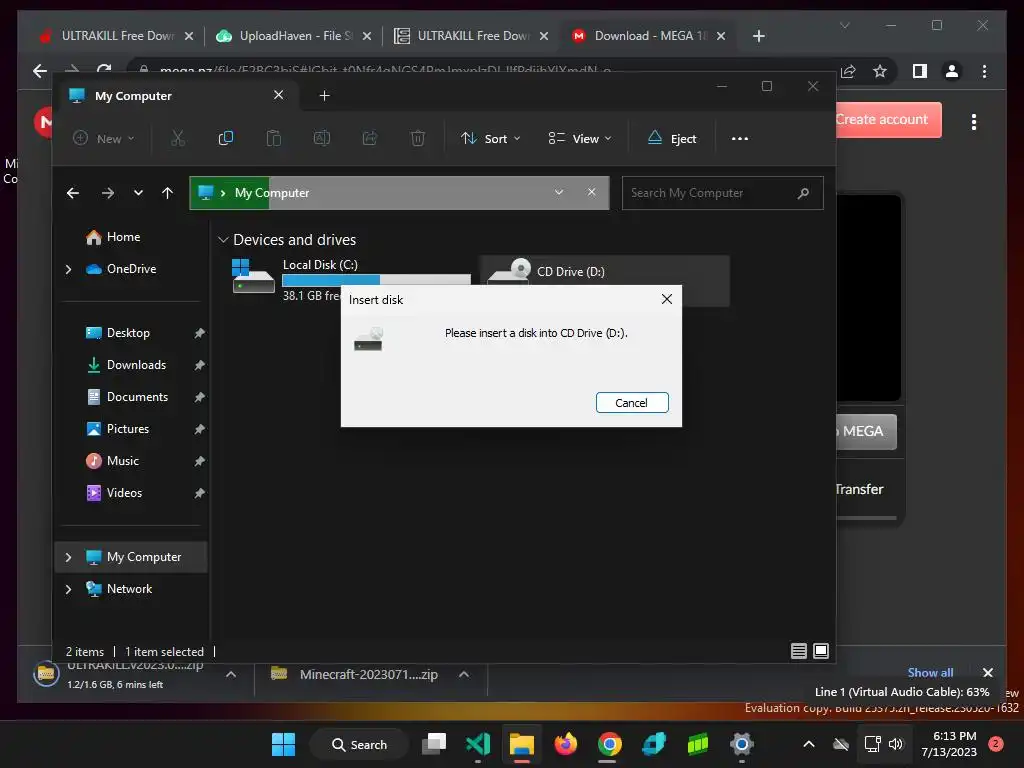
Task: Click Create account on MEGA page
Action: pyautogui.click(x=888, y=120)
